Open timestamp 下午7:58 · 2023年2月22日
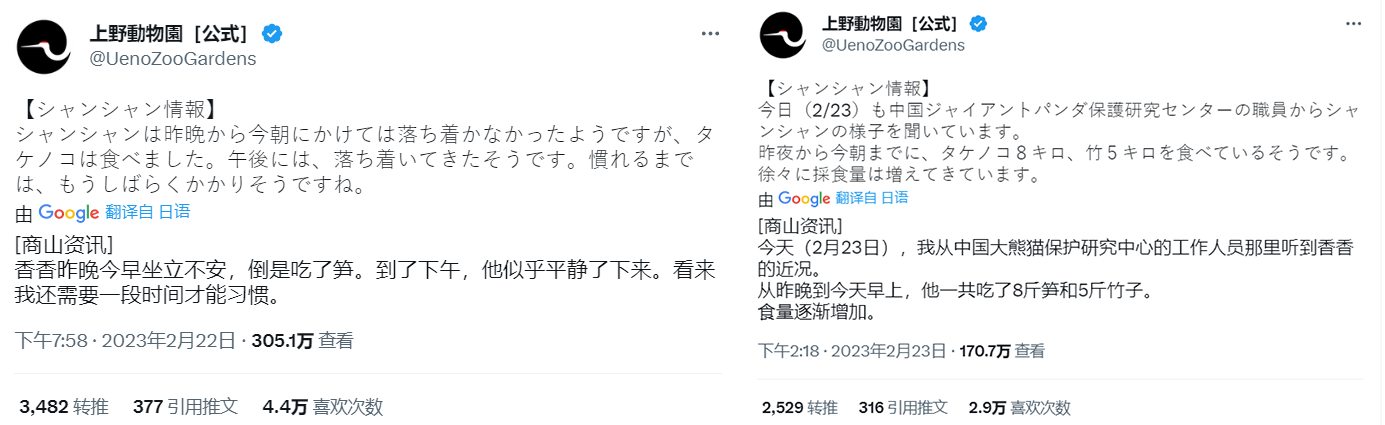This screenshot has width=1385, height=425. tap(127, 340)
